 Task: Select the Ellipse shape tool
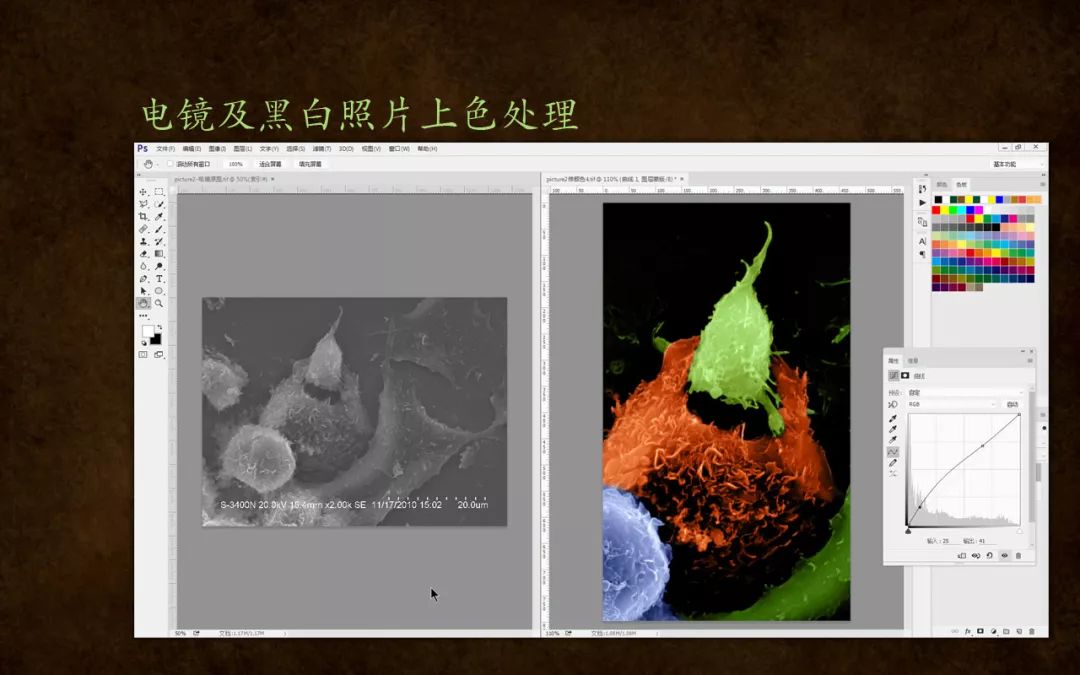(159, 291)
